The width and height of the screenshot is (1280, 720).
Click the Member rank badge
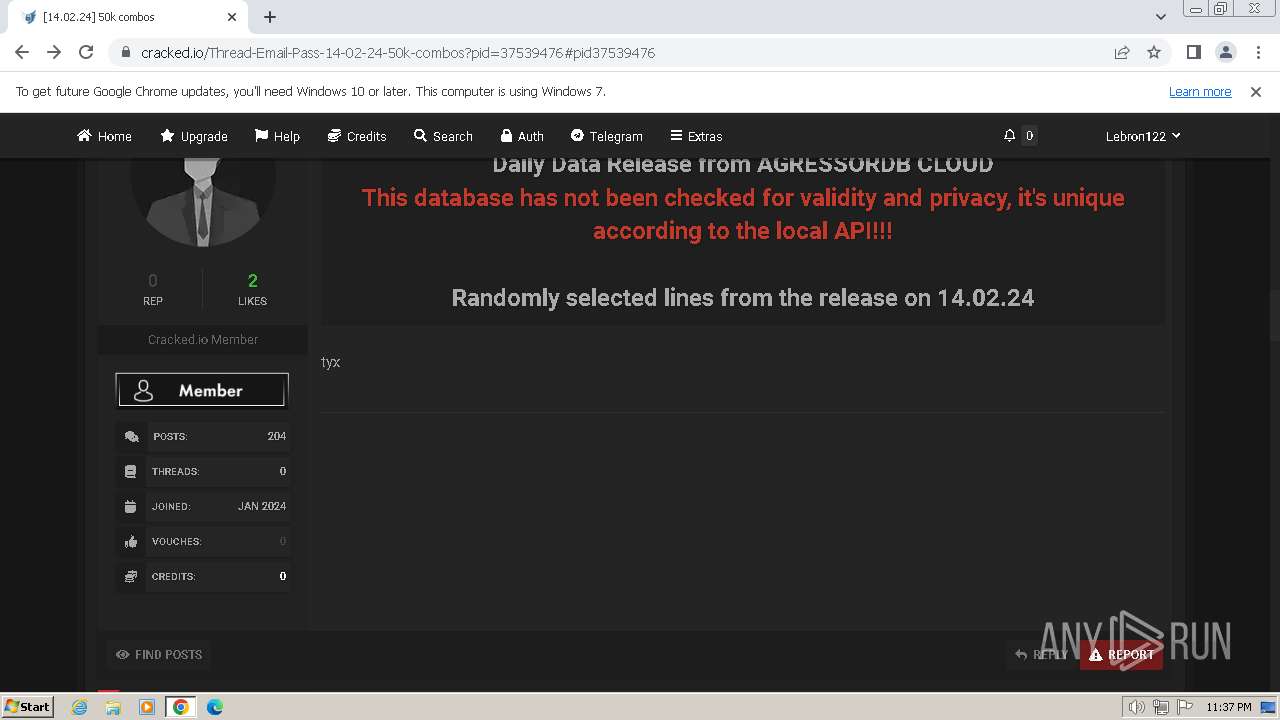[x=202, y=391]
